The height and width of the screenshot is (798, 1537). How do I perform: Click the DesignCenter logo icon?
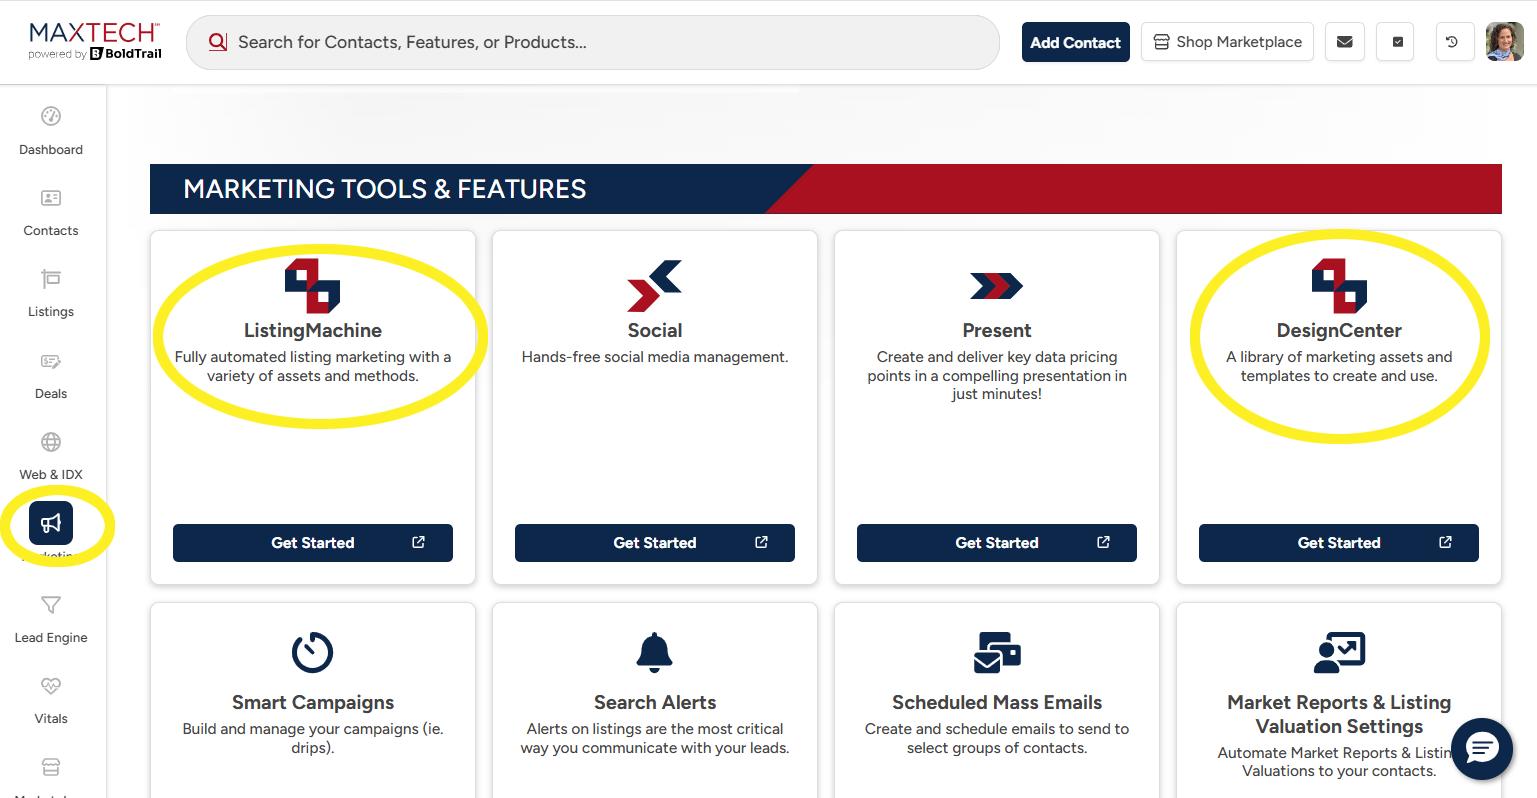pos(1339,286)
